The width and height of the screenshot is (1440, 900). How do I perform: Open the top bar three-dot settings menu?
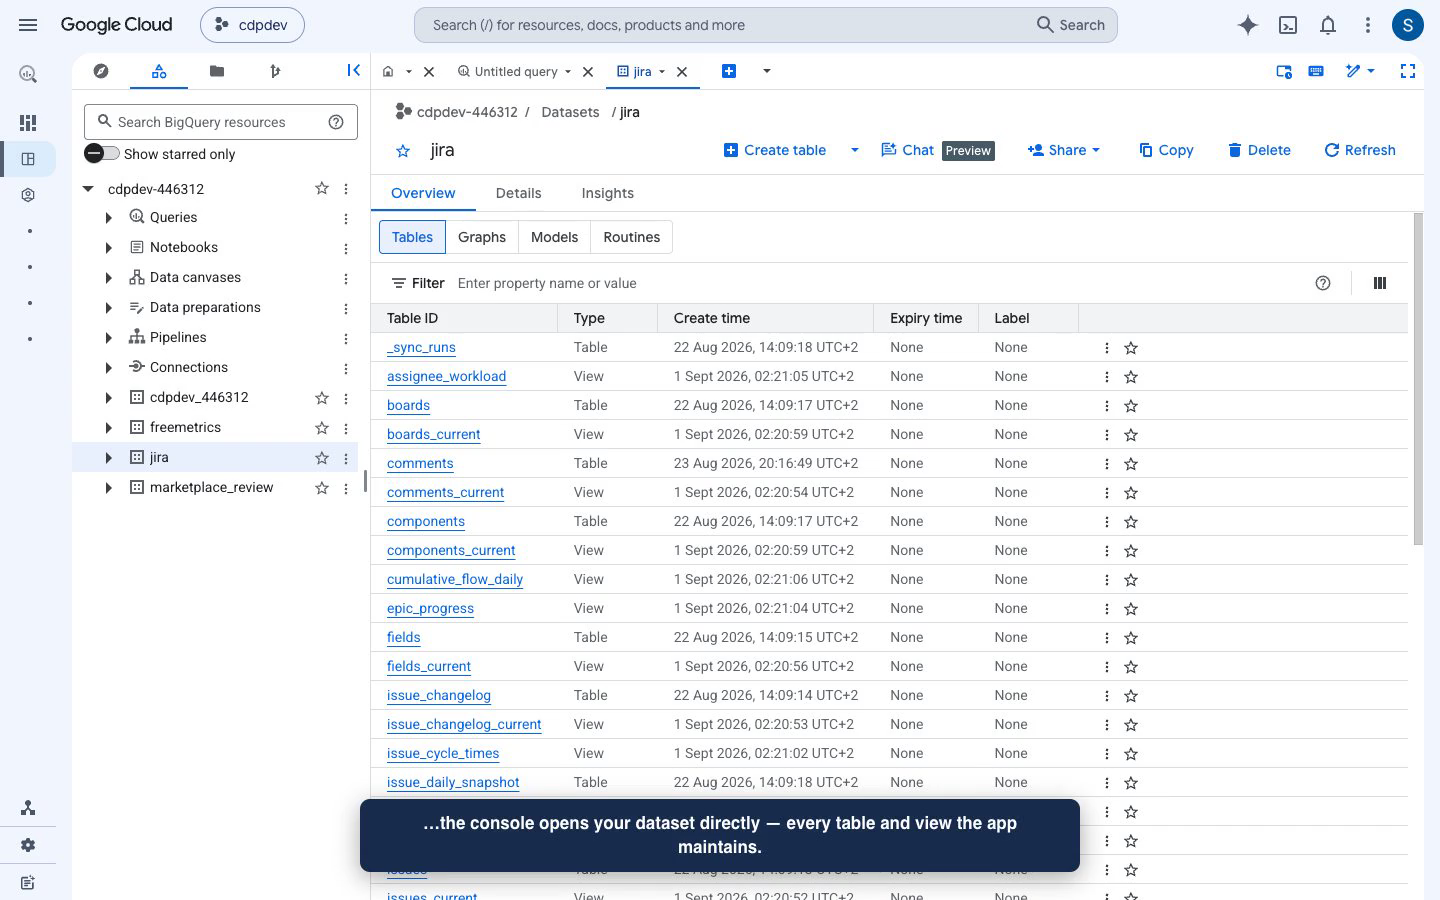(x=1368, y=25)
